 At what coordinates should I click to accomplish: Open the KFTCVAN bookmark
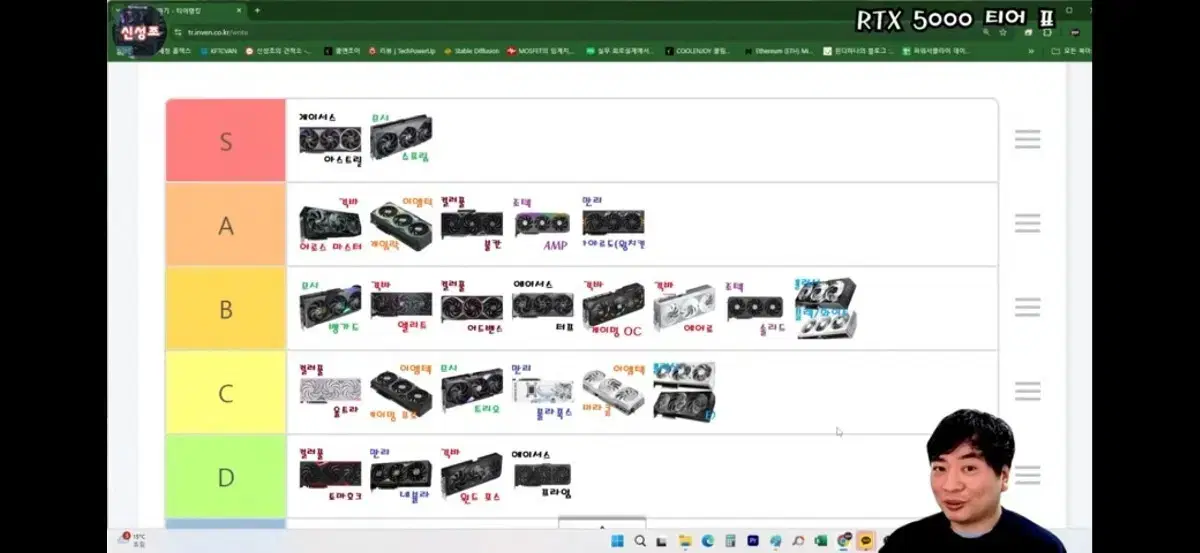tap(217, 51)
